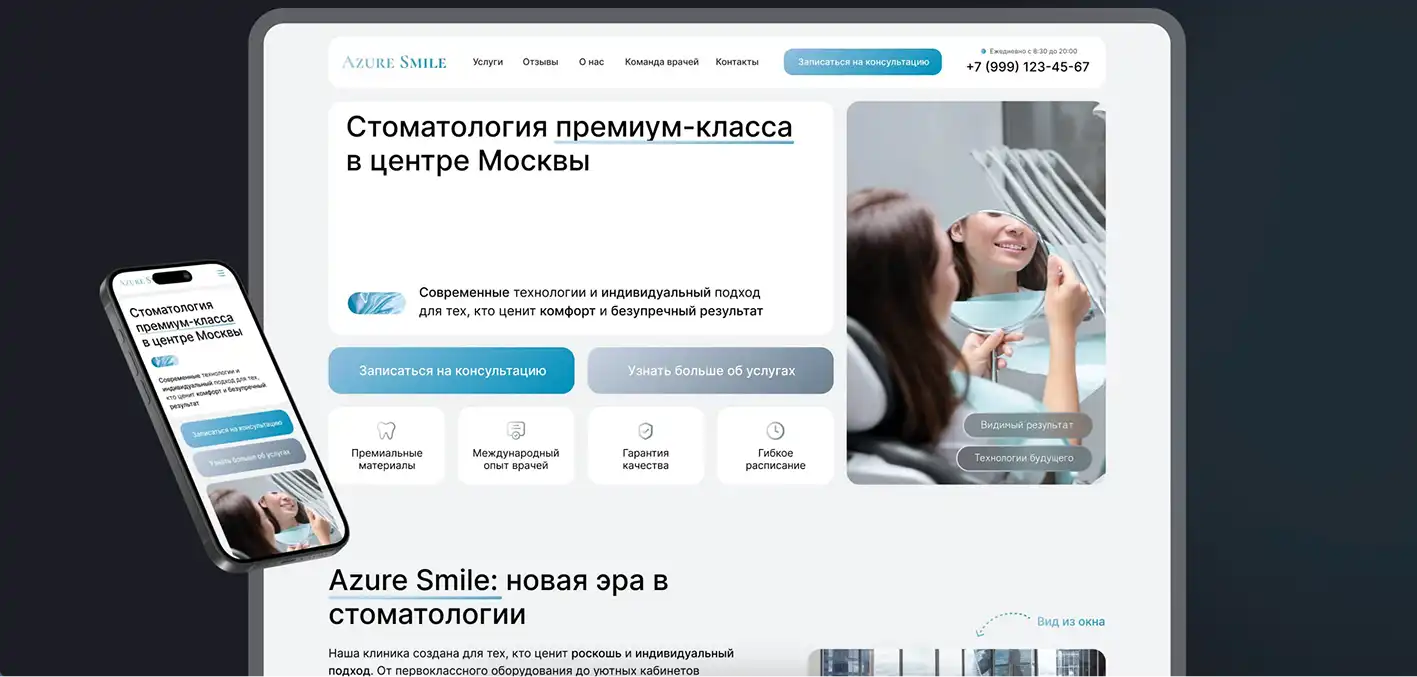Click the Azure Smile logo in the desktop header
Viewport: 1417px width, 677px height.
pos(394,62)
